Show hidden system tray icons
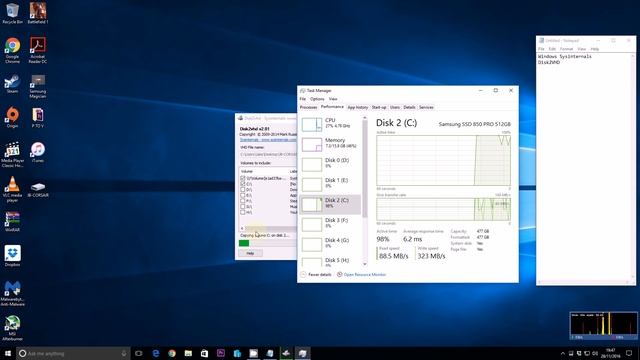 [563, 353]
